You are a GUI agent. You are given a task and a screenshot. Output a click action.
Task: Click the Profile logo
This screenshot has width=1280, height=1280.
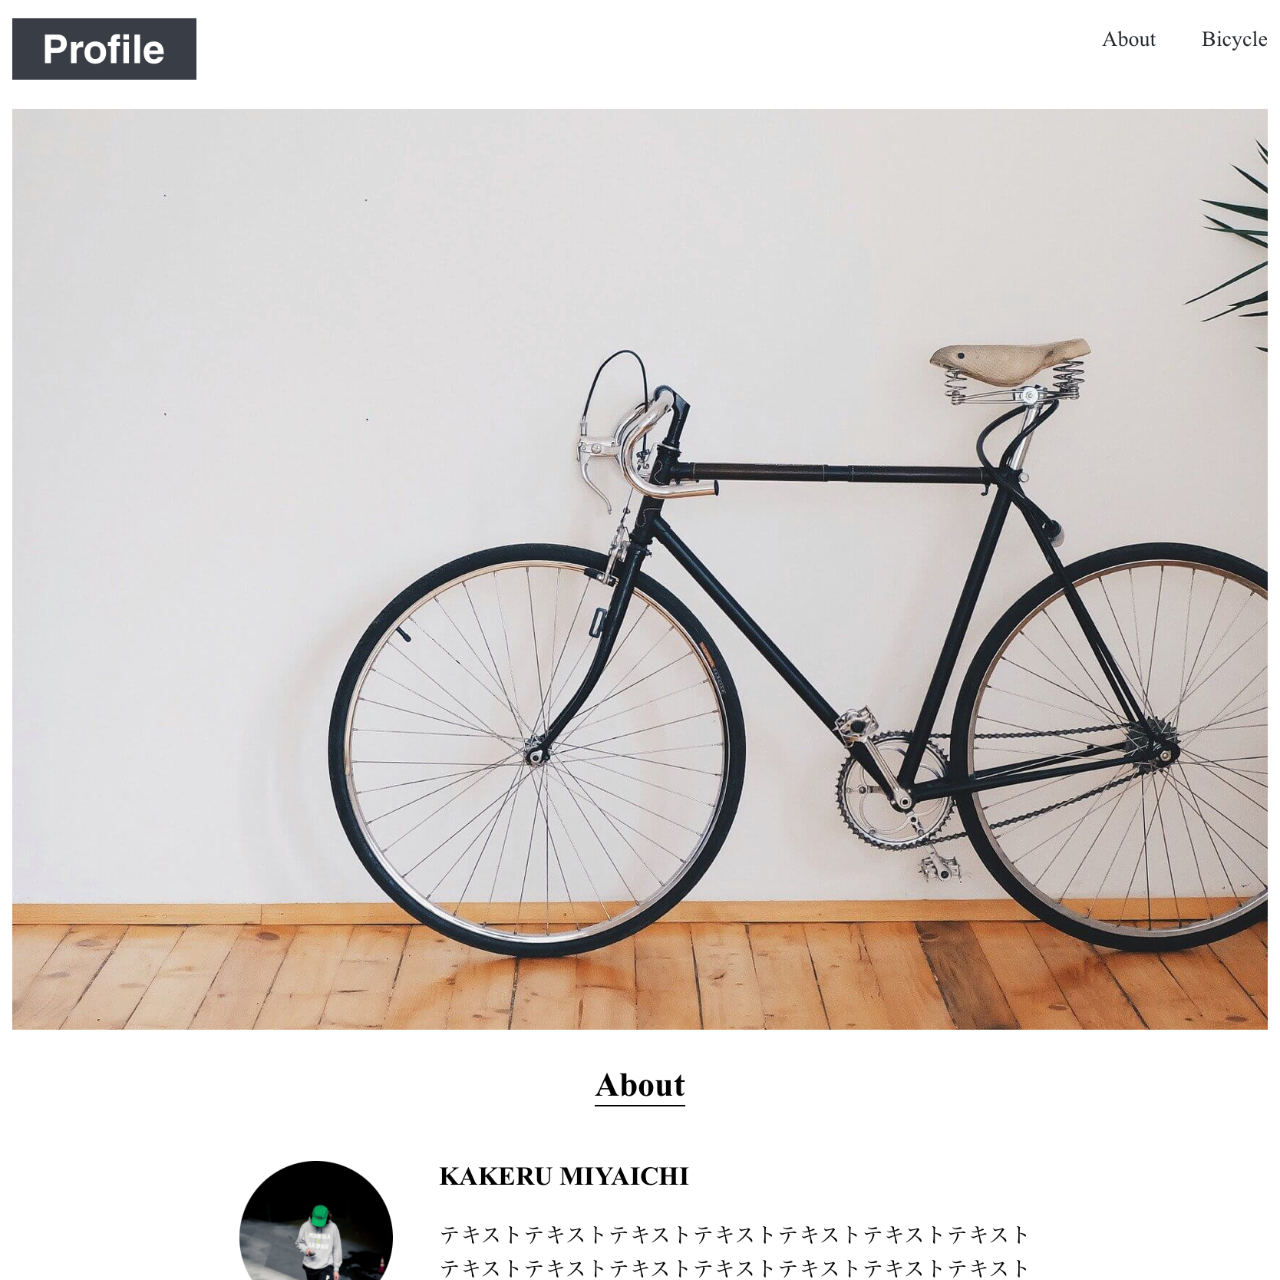click(104, 49)
